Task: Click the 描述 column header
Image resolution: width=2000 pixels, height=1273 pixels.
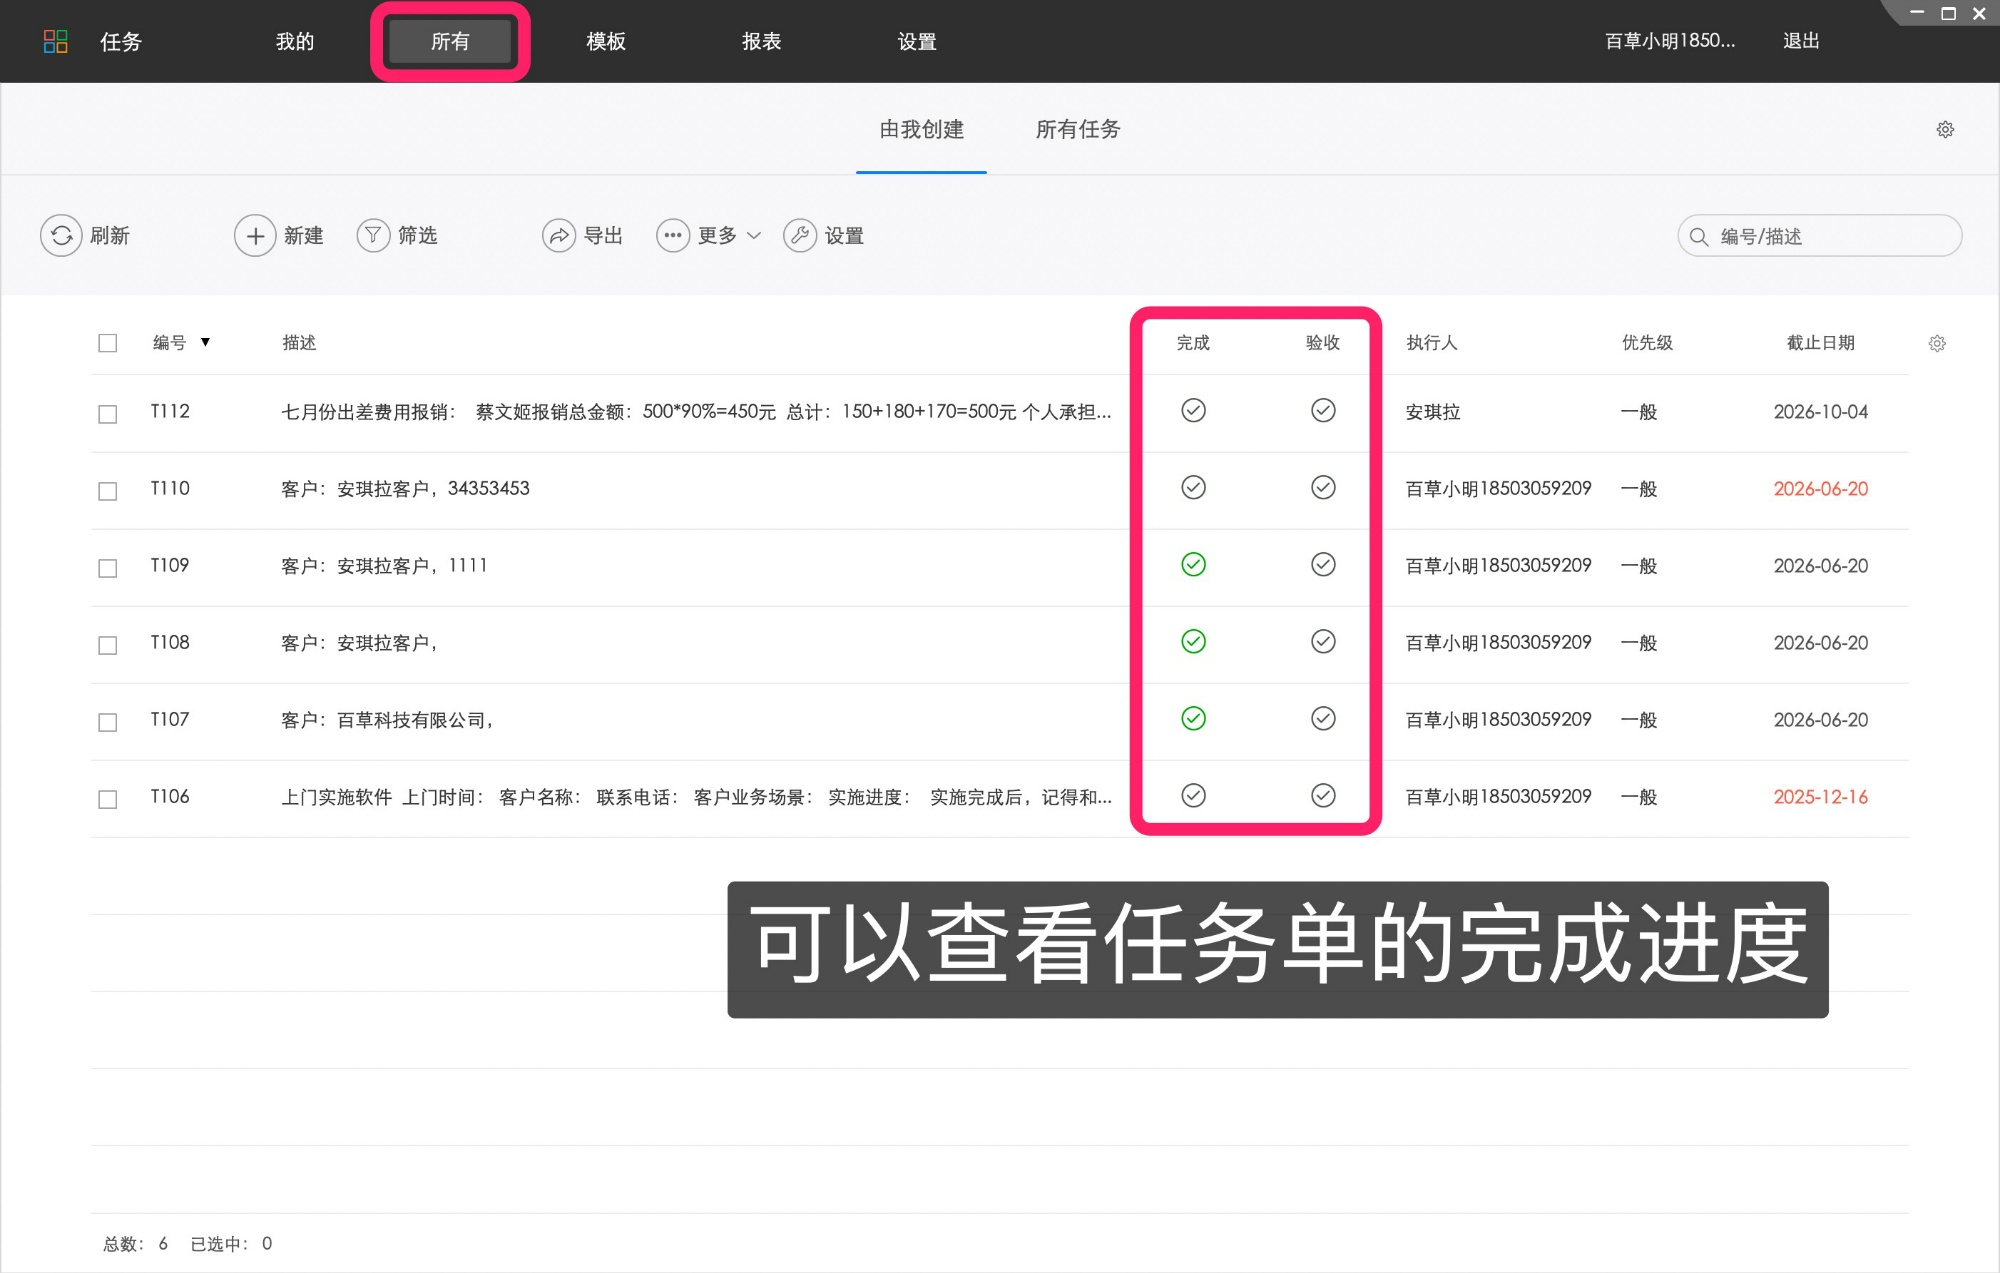Action: pyautogui.click(x=299, y=343)
